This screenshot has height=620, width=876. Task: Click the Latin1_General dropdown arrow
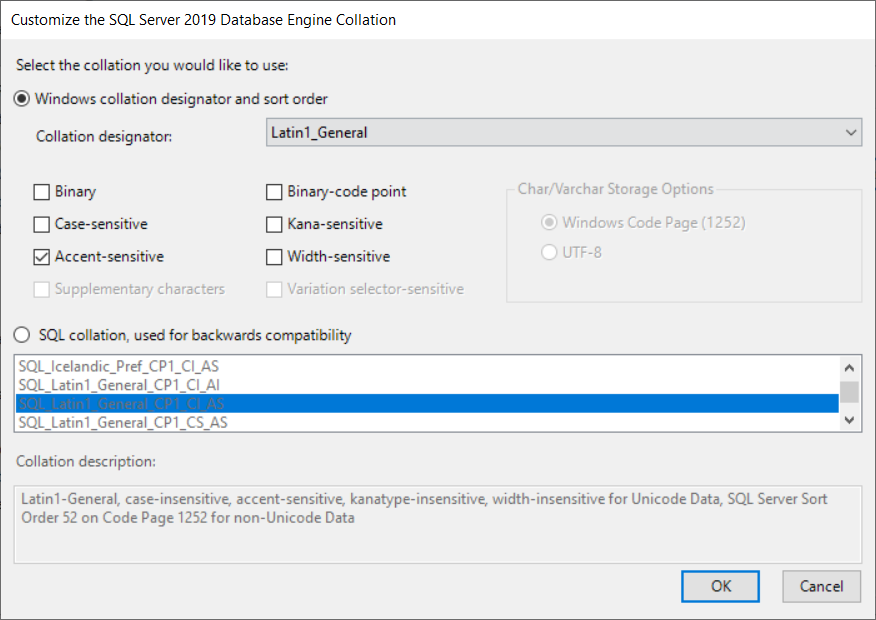pyautogui.click(x=850, y=132)
